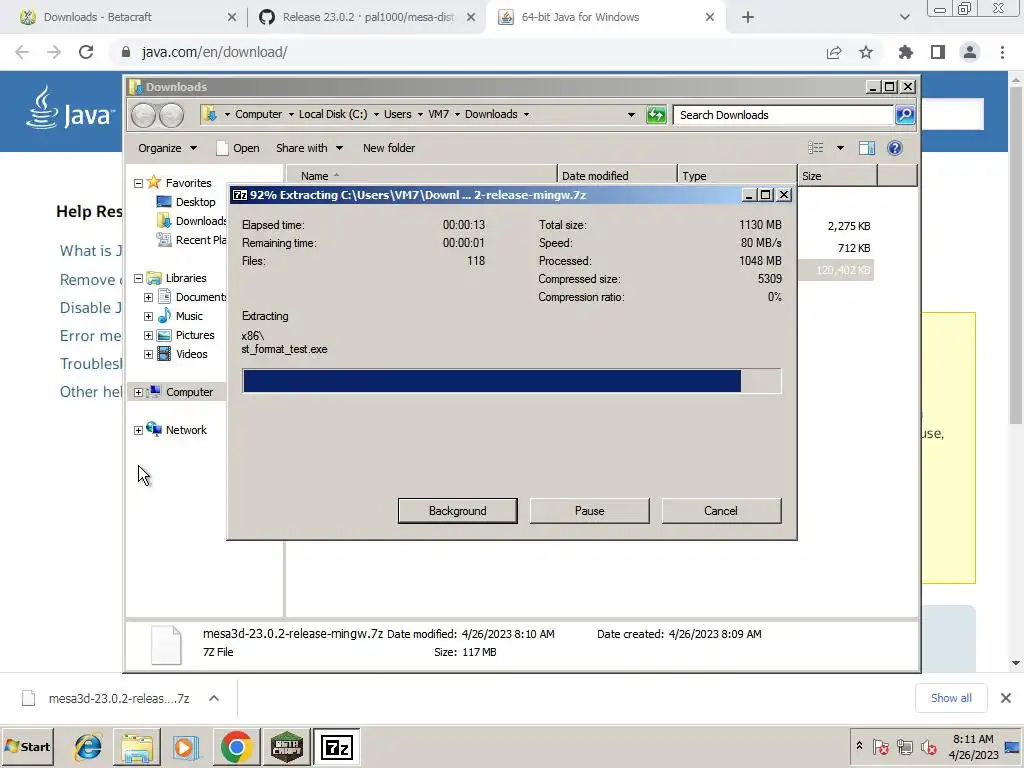Expand the Network tree node

pos(138,430)
